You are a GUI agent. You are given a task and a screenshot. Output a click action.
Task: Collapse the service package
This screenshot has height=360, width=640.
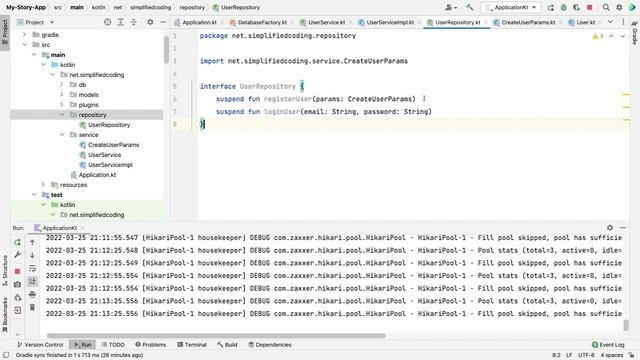62,135
